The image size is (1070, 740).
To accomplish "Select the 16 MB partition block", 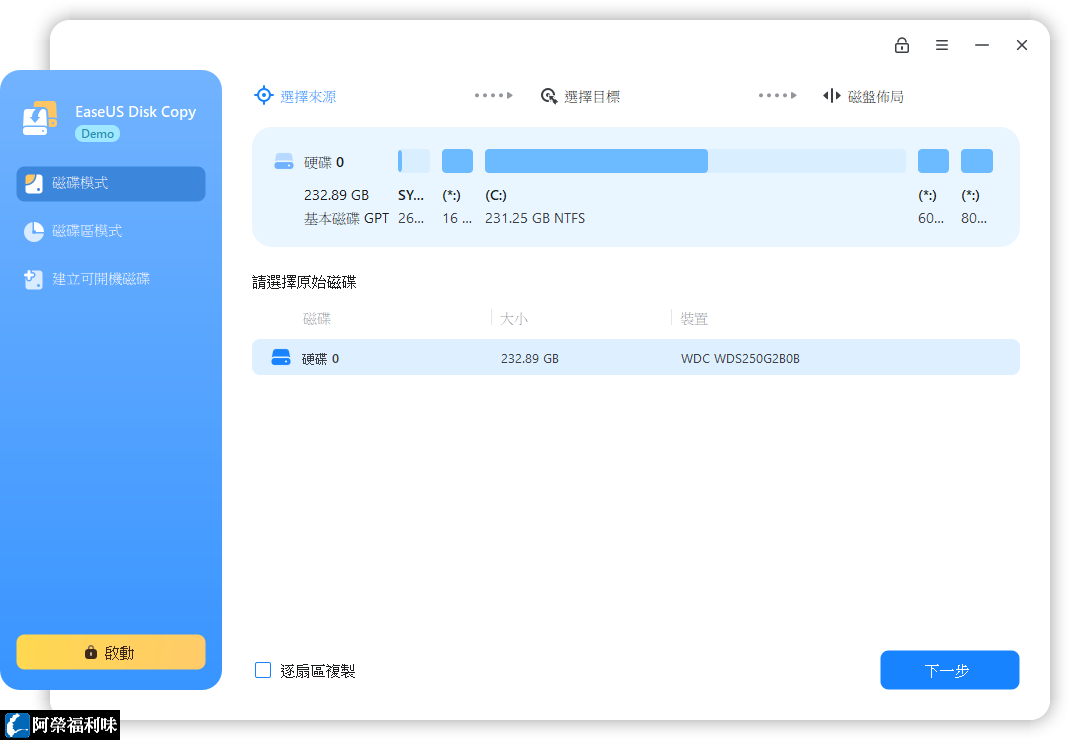I will [457, 161].
